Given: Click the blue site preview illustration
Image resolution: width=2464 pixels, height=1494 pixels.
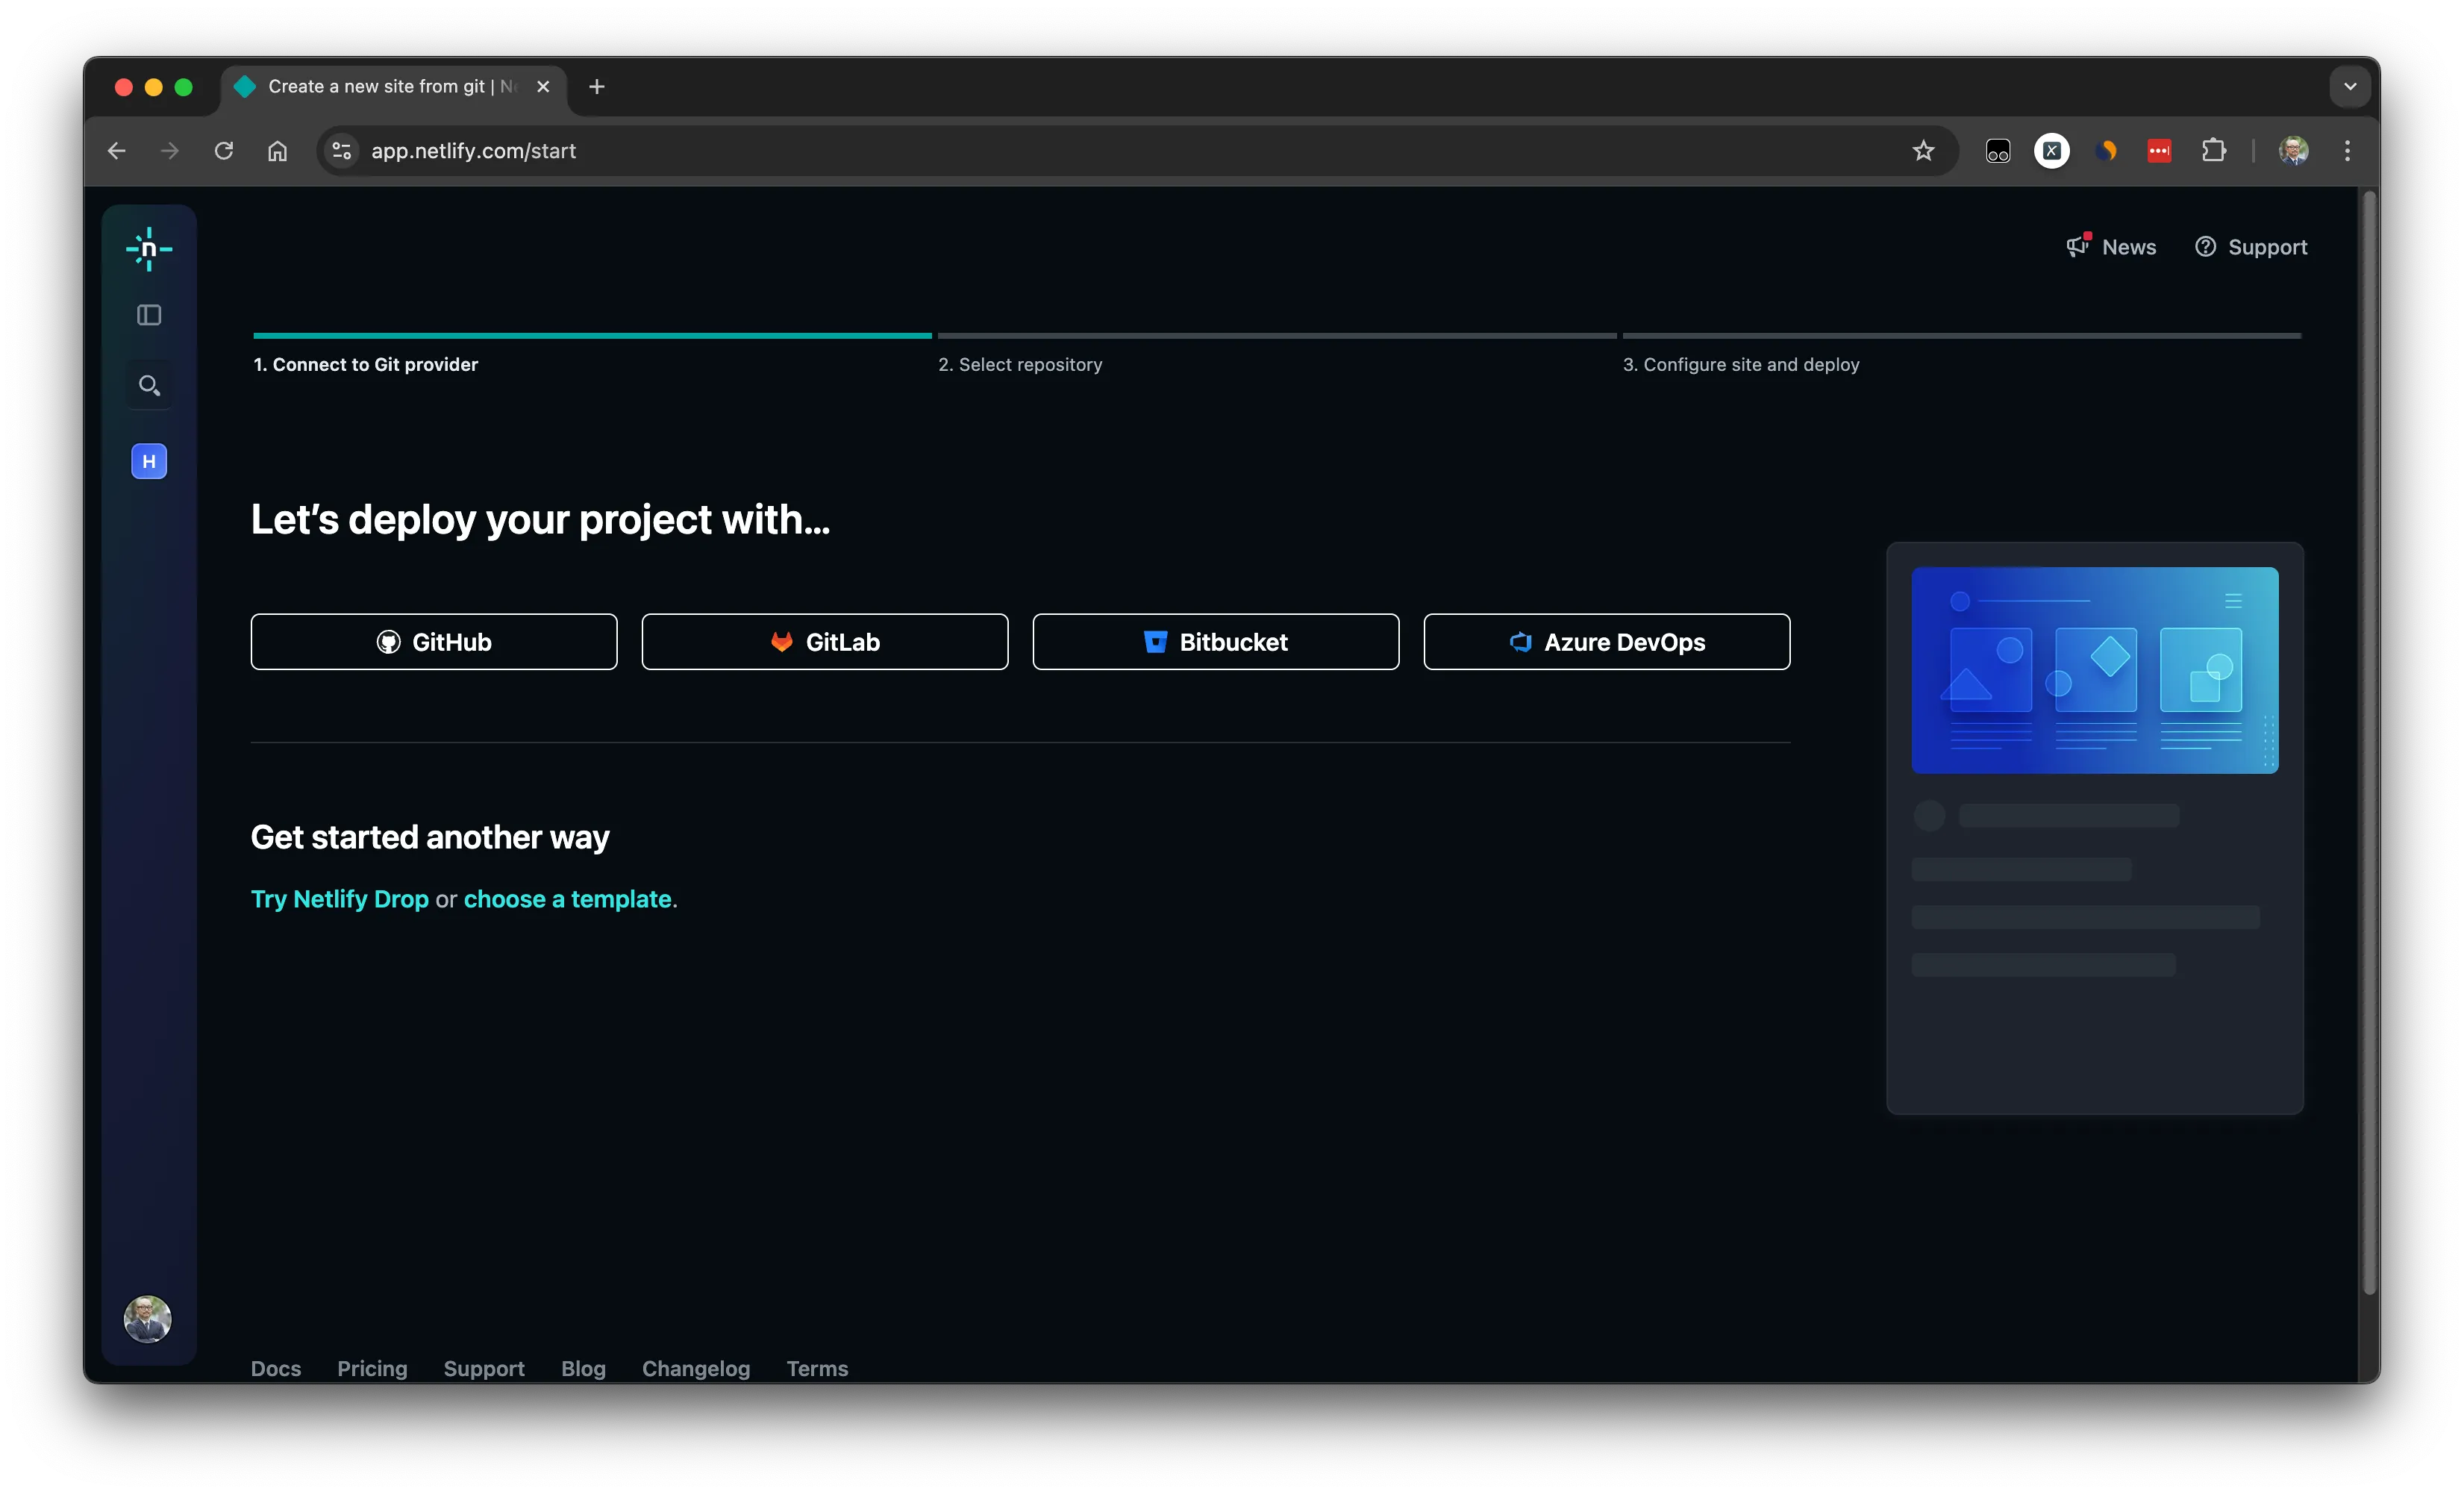Looking at the screenshot, I should pos(2095,670).
